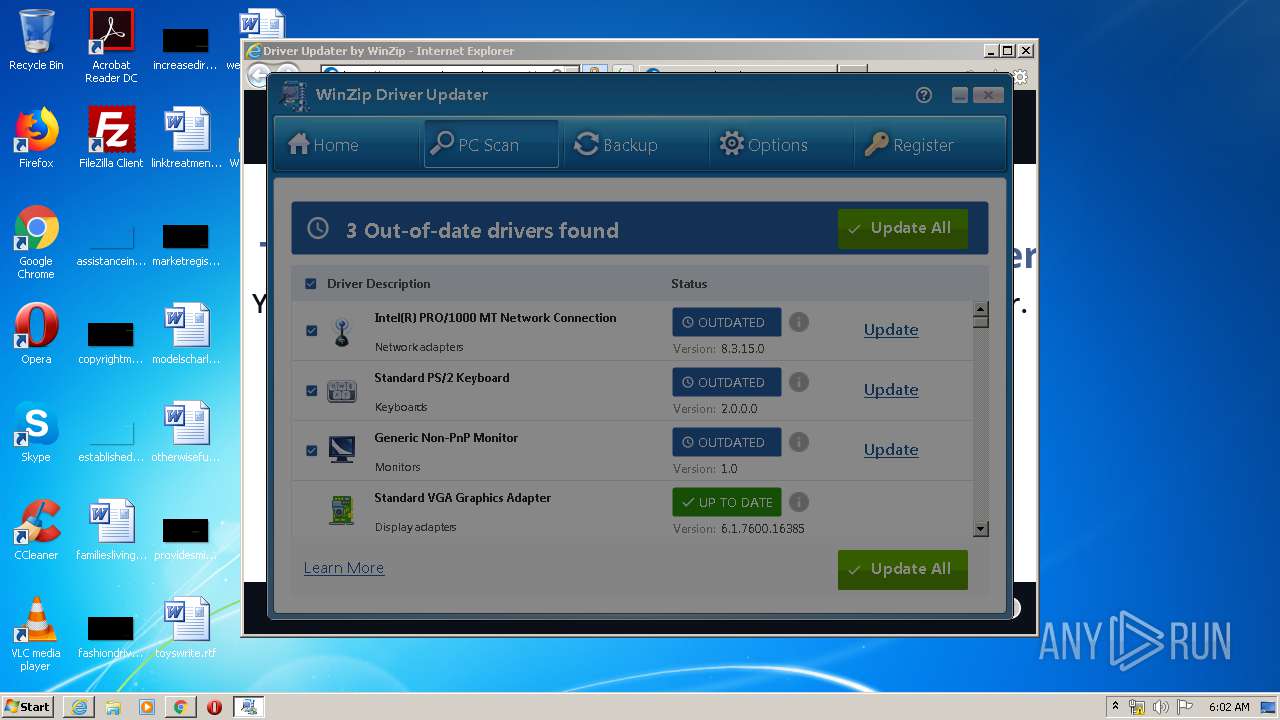The width and height of the screenshot is (1280, 720).
Task: Click Update link for Standard PS/2 Keyboard
Action: pyautogui.click(x=891, y=390)
